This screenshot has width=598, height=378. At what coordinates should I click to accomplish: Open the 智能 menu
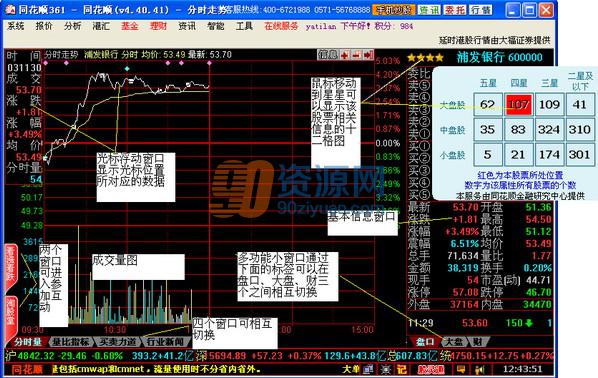(x=215, y=26)
